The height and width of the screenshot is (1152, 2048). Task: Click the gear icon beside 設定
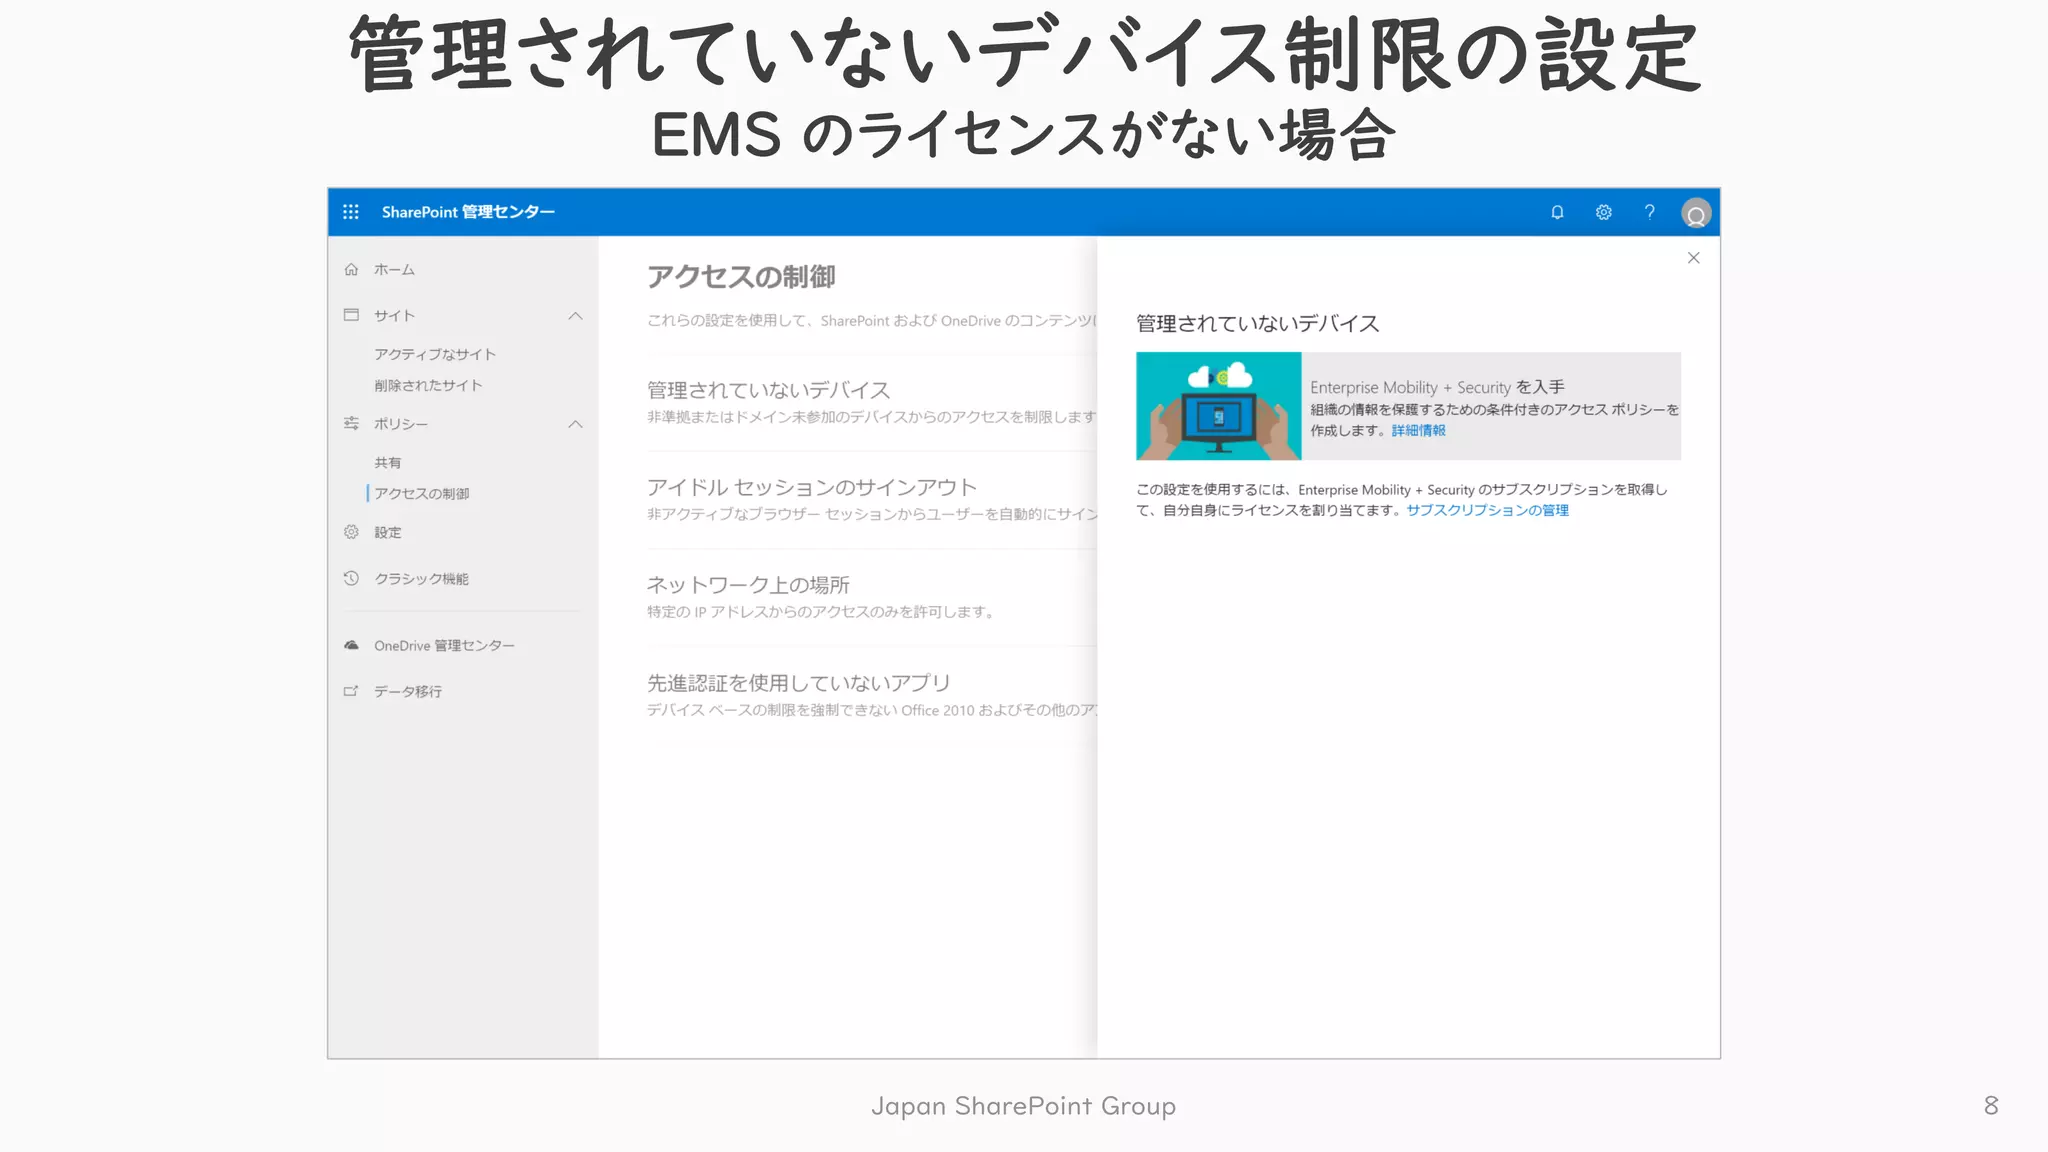click(351, 532)
